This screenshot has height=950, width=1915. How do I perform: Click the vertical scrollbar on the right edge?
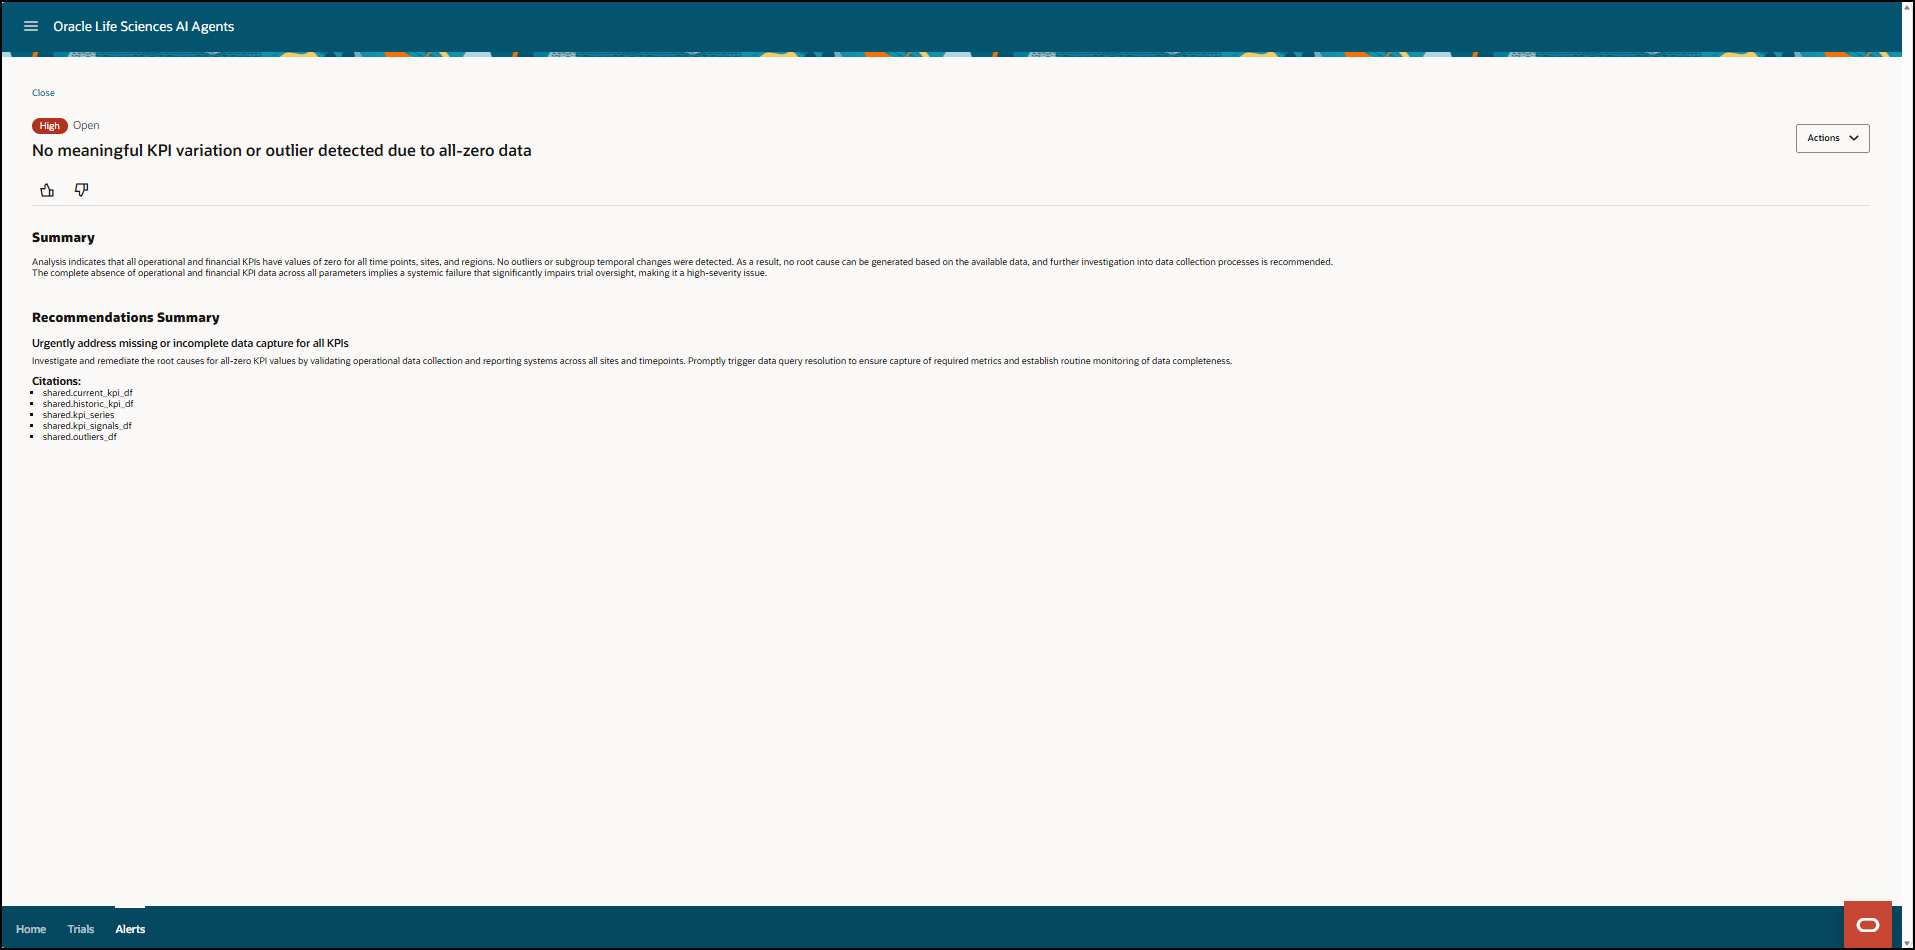click(x=1908, y=475)
